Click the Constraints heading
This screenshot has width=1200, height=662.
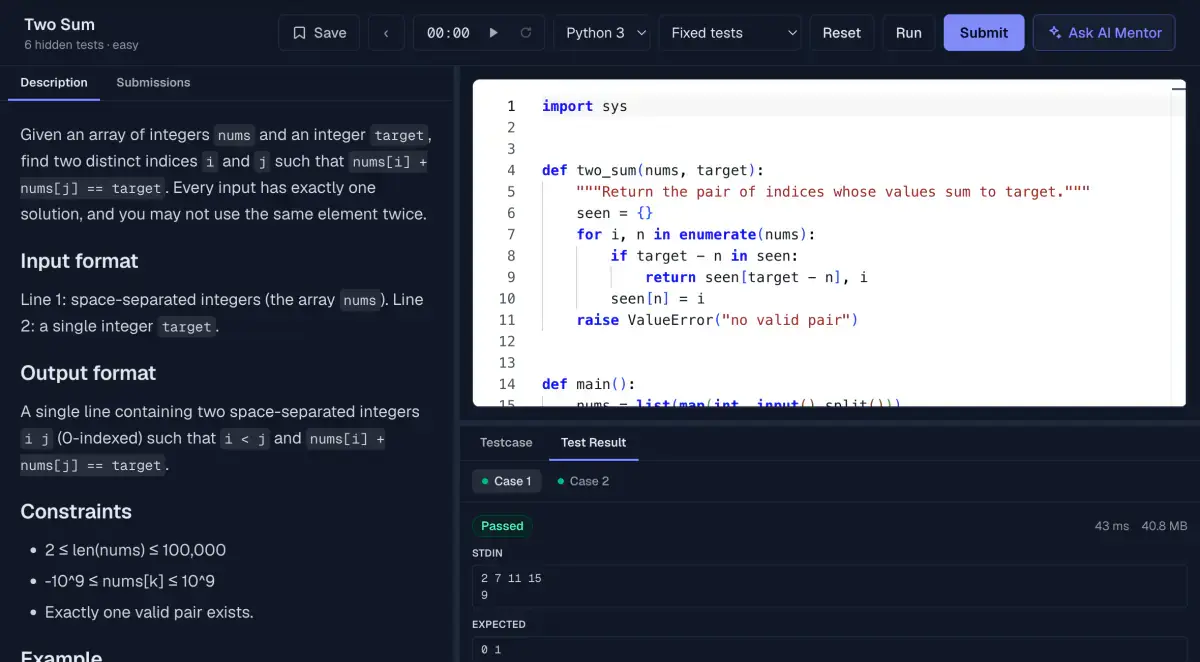click(76, 511)
